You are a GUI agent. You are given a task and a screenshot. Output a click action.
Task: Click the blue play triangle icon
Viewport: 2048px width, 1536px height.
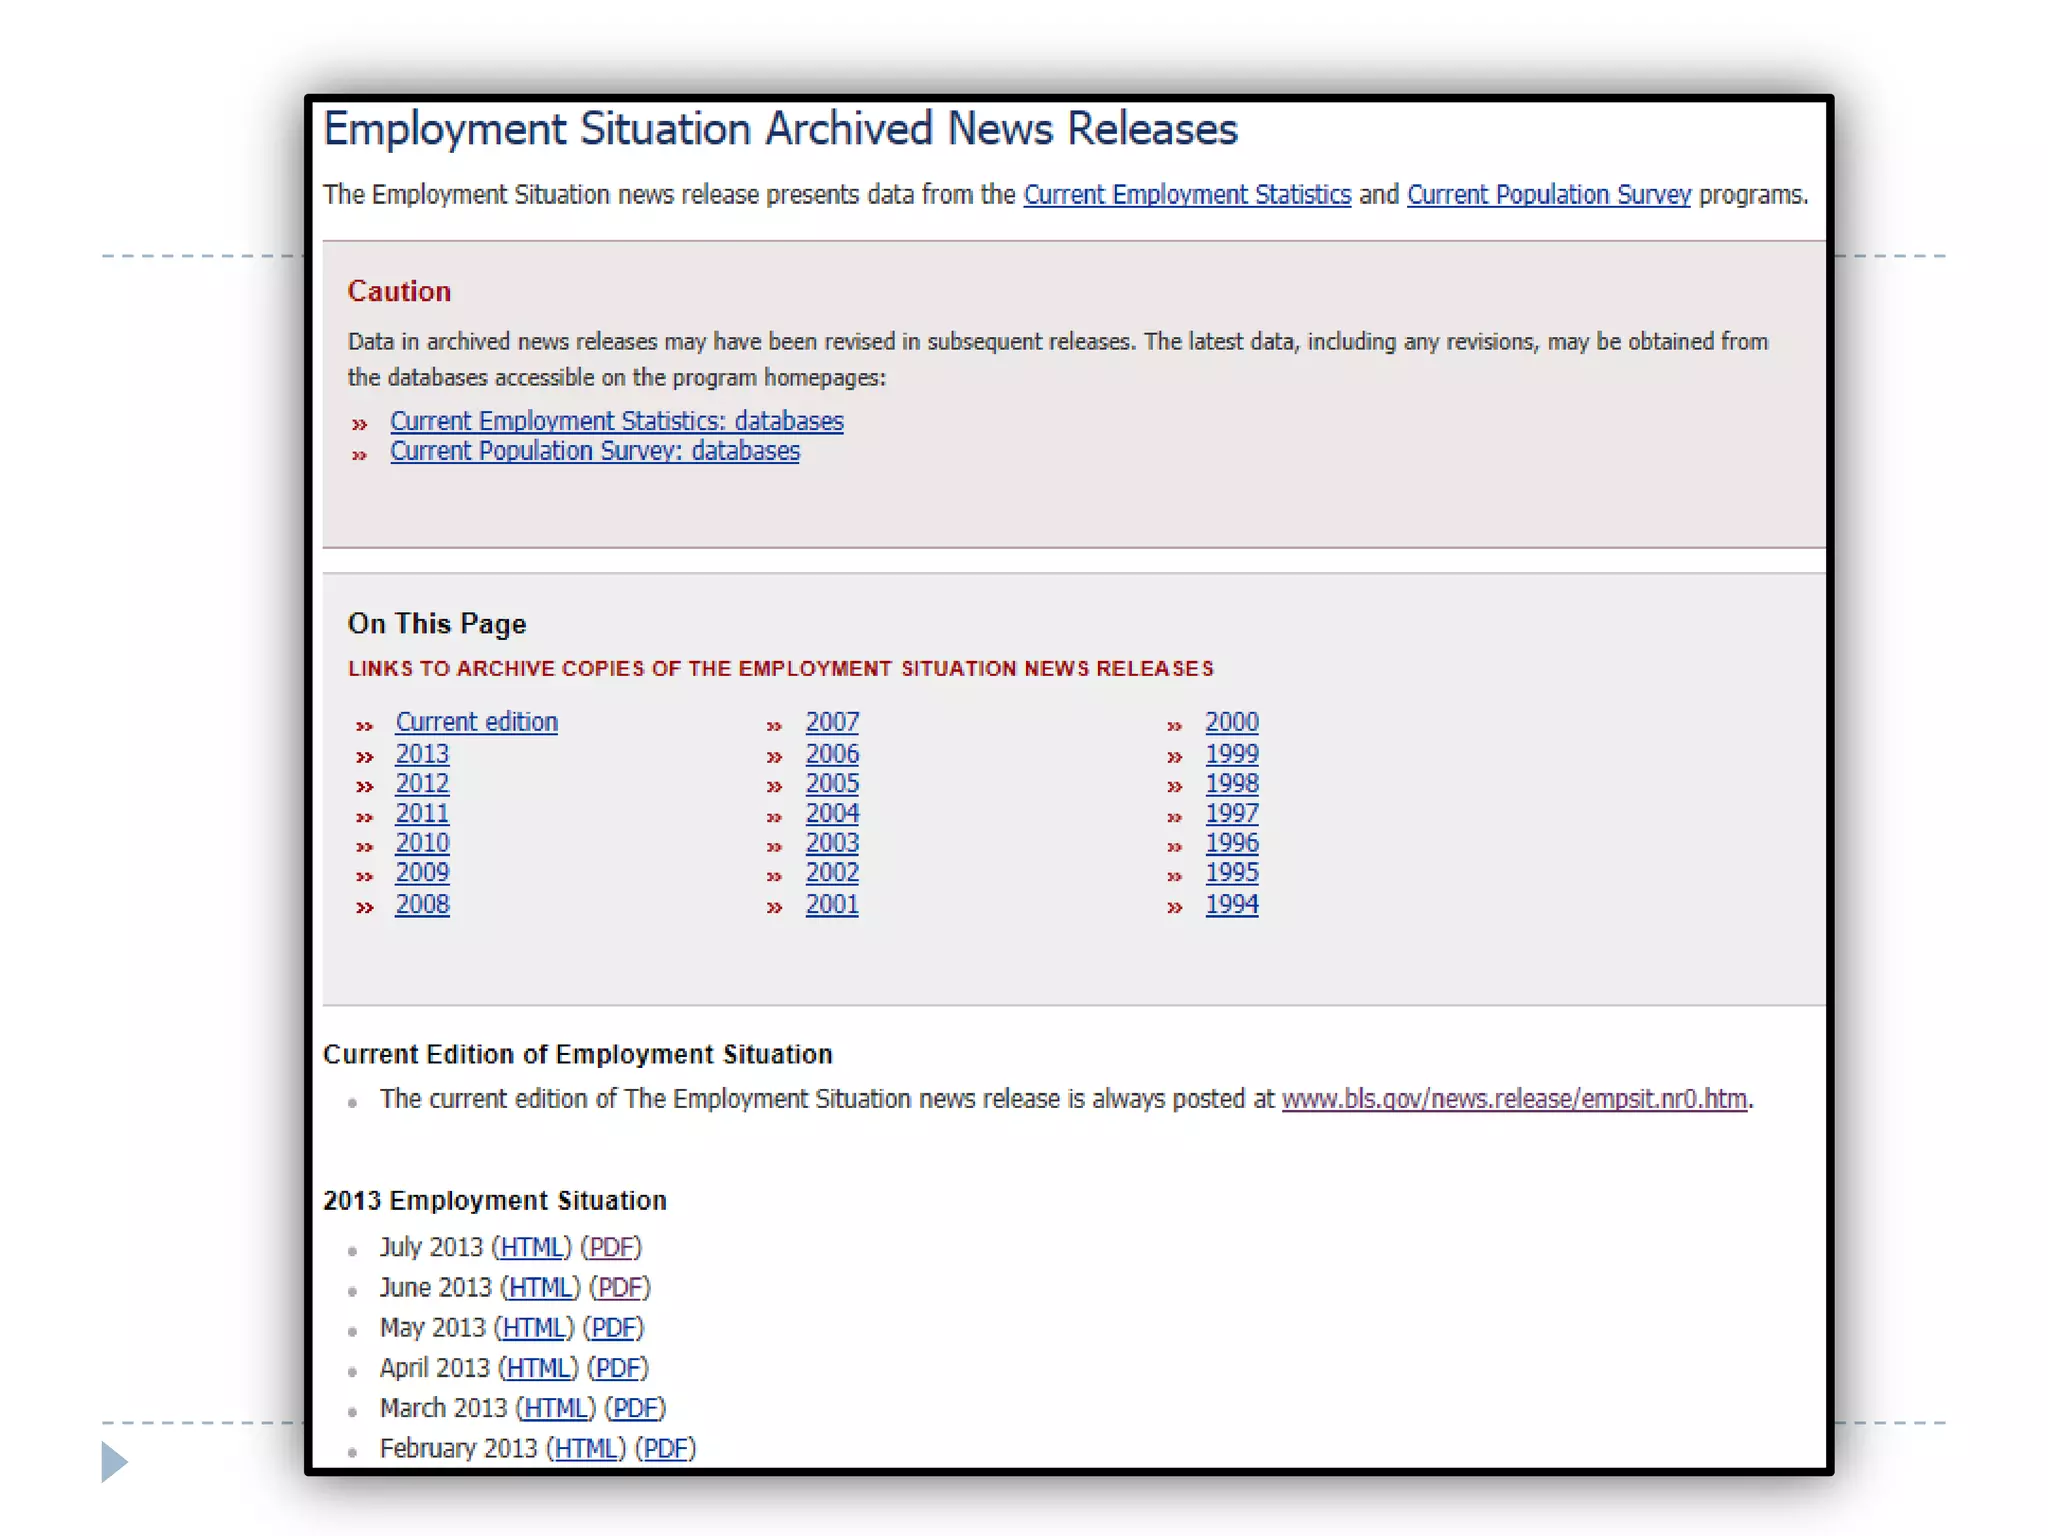(114, 1462)
